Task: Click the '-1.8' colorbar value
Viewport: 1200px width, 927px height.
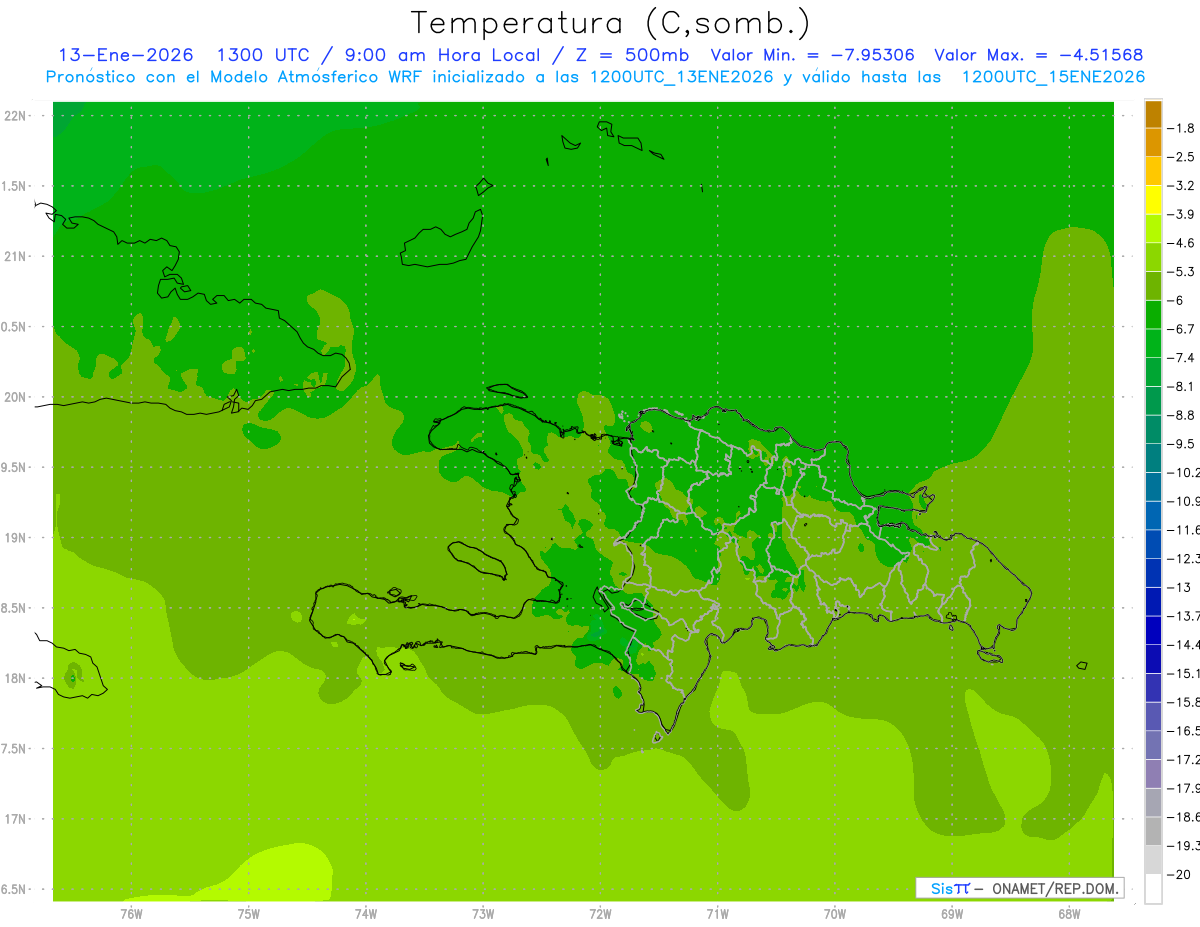Action: 1183,128
